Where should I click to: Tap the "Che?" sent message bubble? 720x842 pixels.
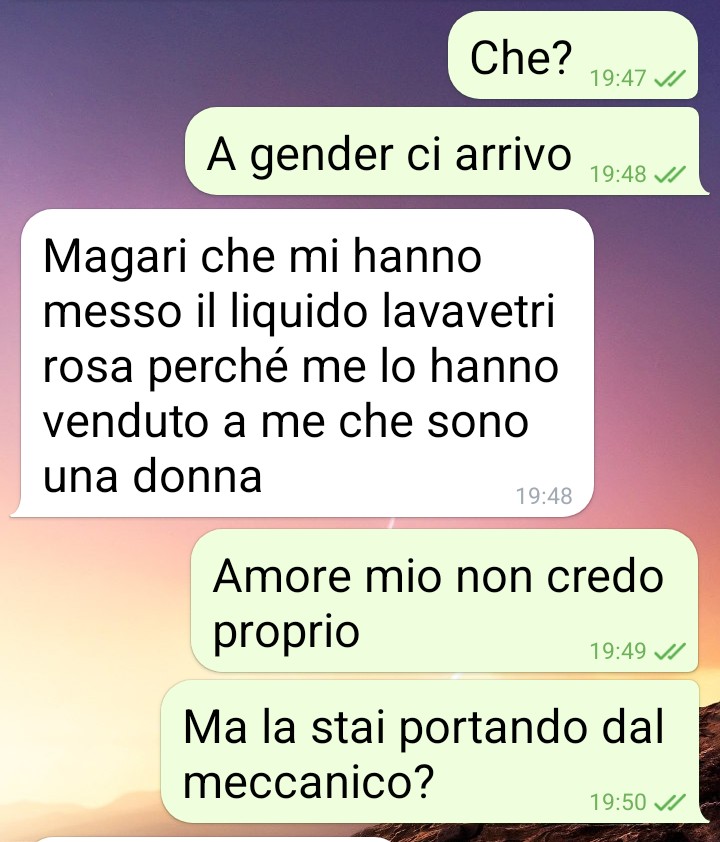coord(573,55)
